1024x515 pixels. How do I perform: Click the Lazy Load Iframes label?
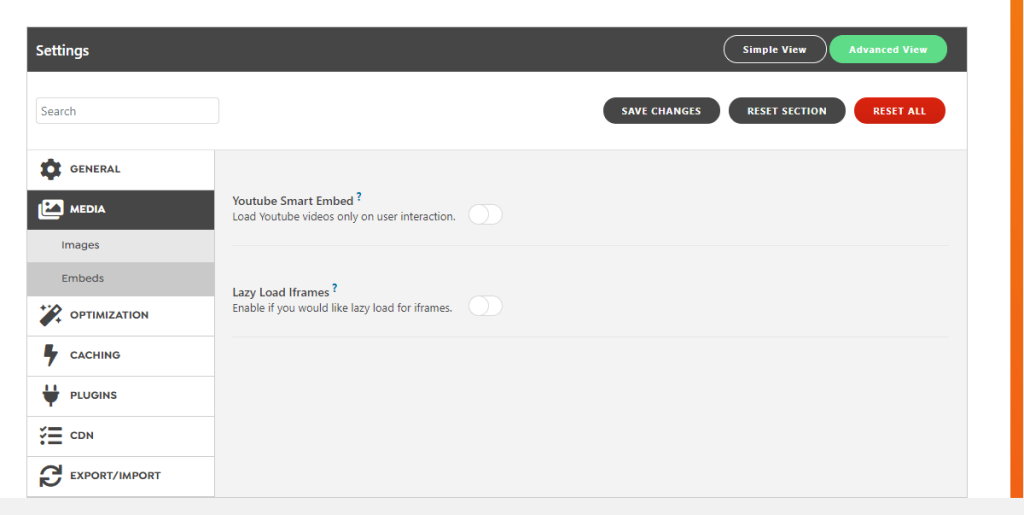281,292
